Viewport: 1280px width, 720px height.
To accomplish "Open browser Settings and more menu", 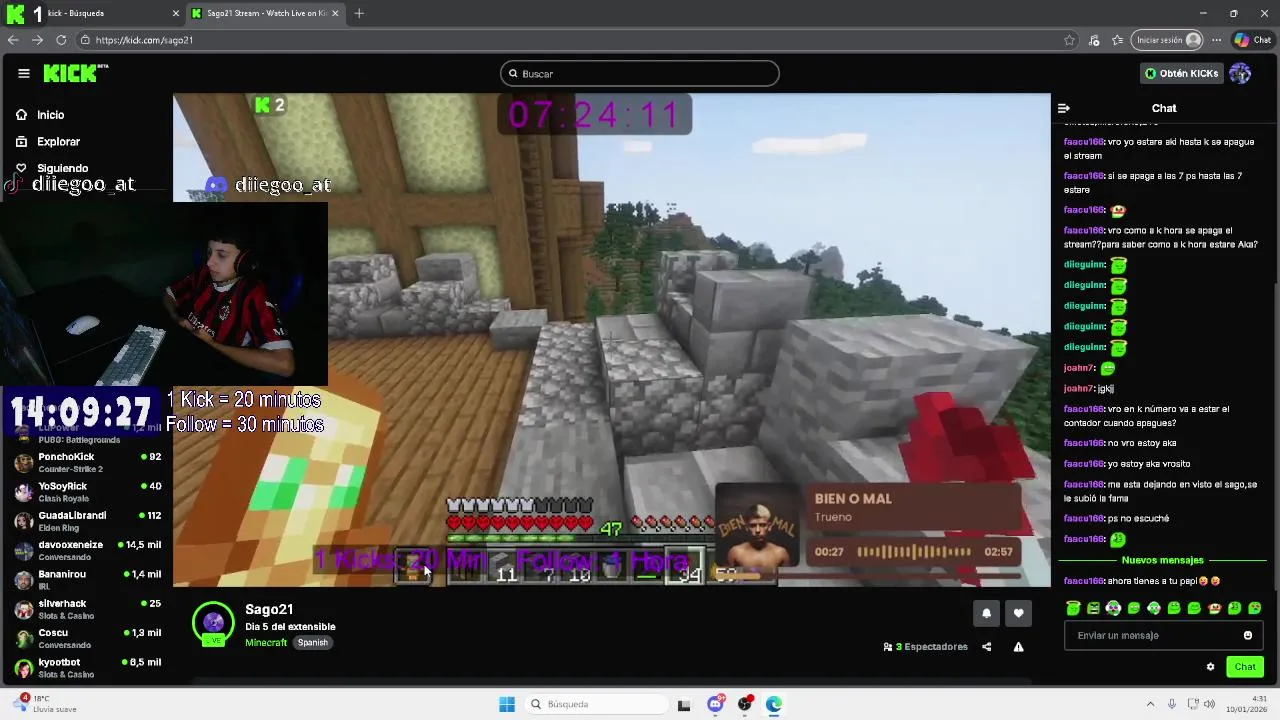I will (x=1216, y=40).
